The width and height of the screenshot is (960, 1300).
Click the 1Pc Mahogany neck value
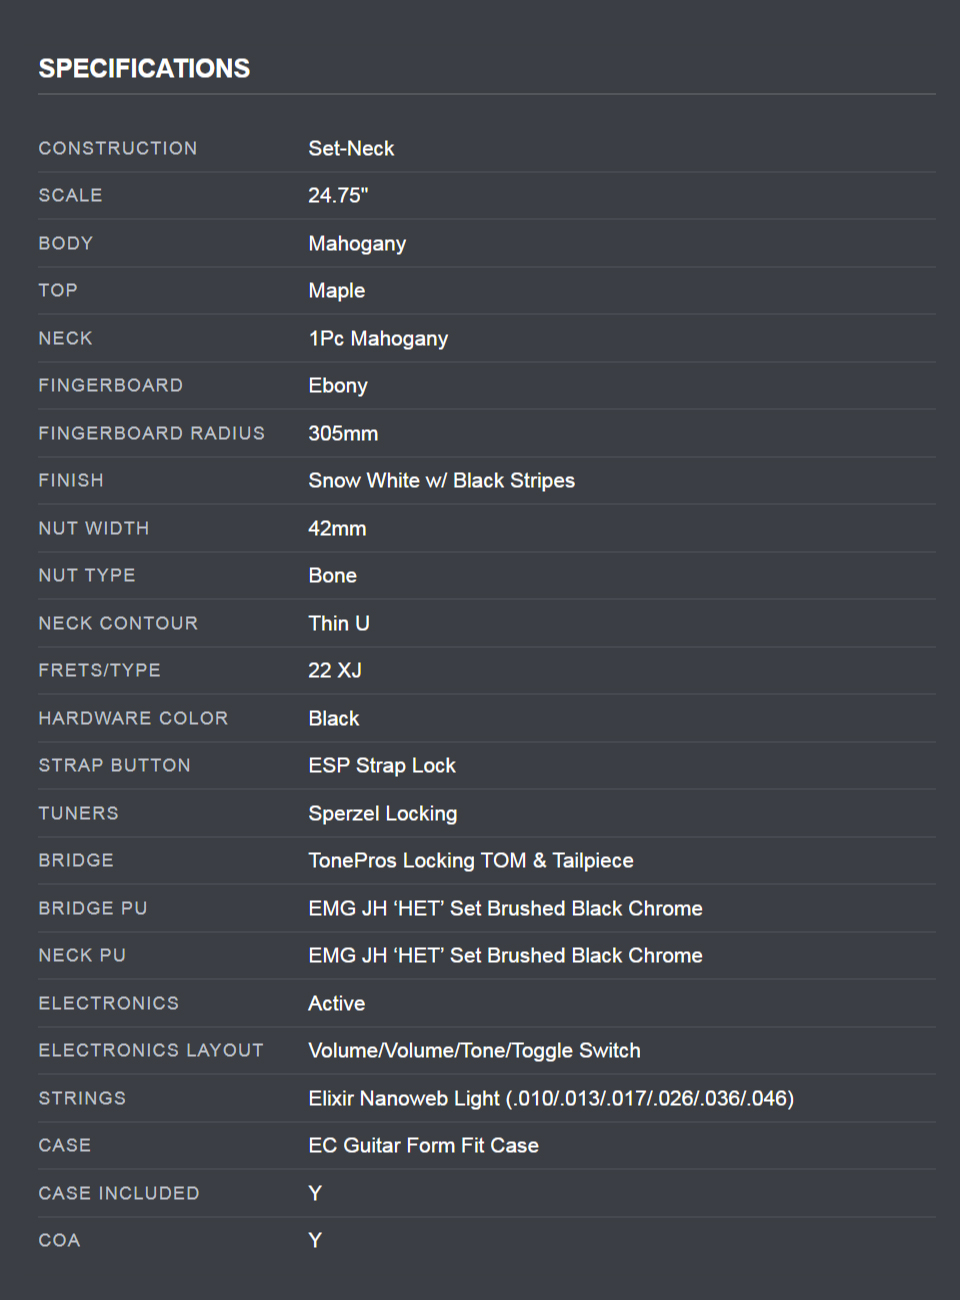tap(378, 338)
